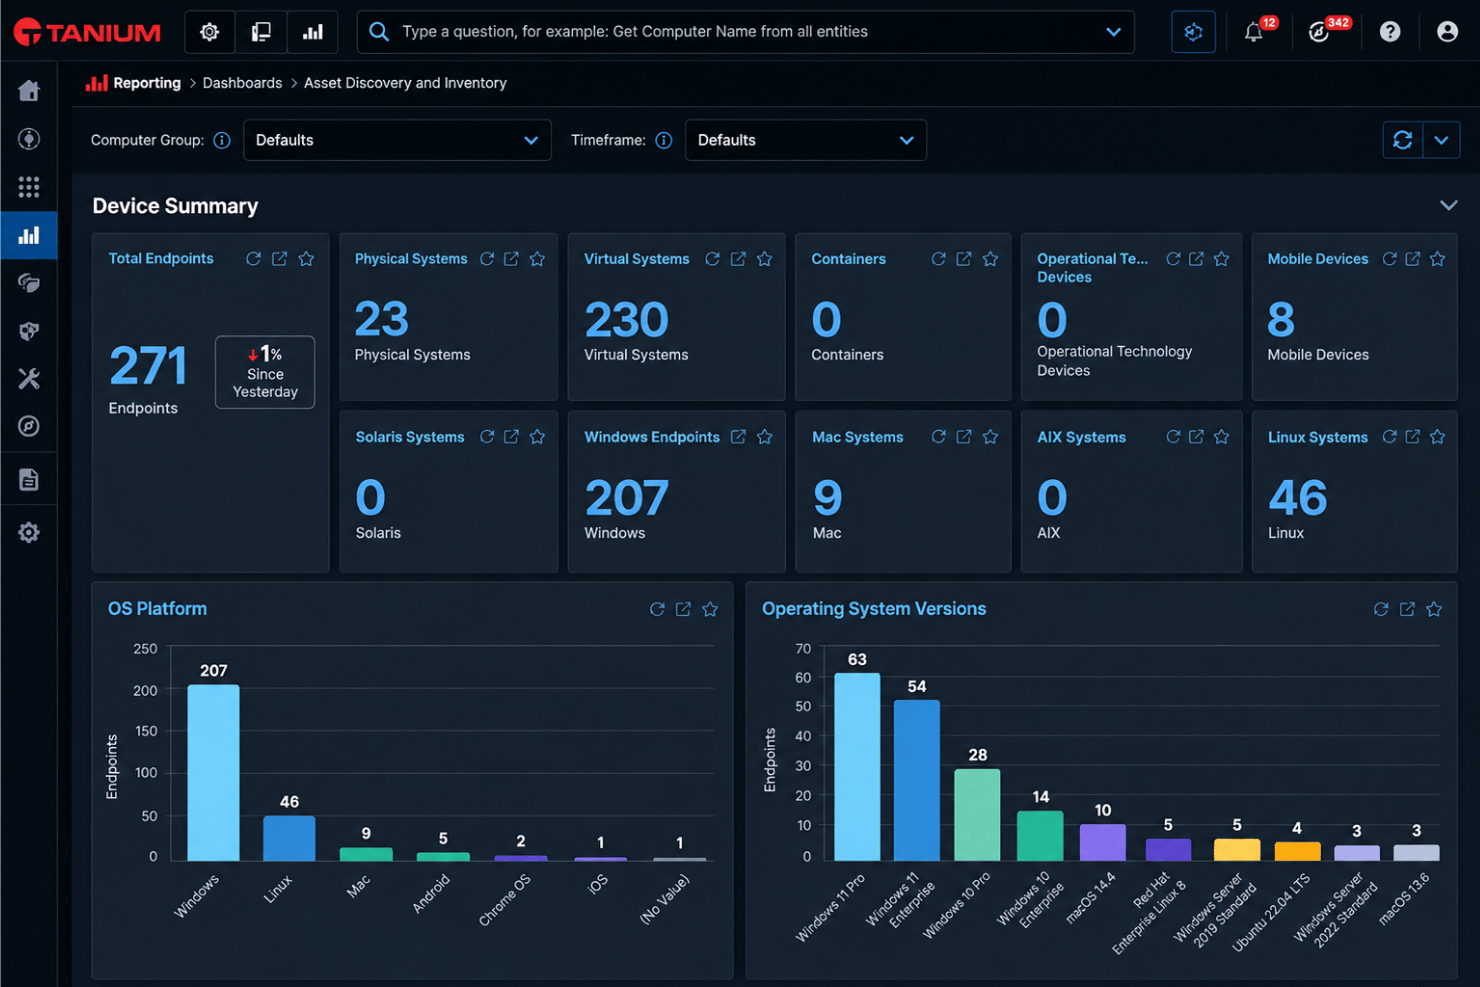Favorite the Solaris Systems card star
This screenshot has height=987, width=1480.
tap(537, 437)
